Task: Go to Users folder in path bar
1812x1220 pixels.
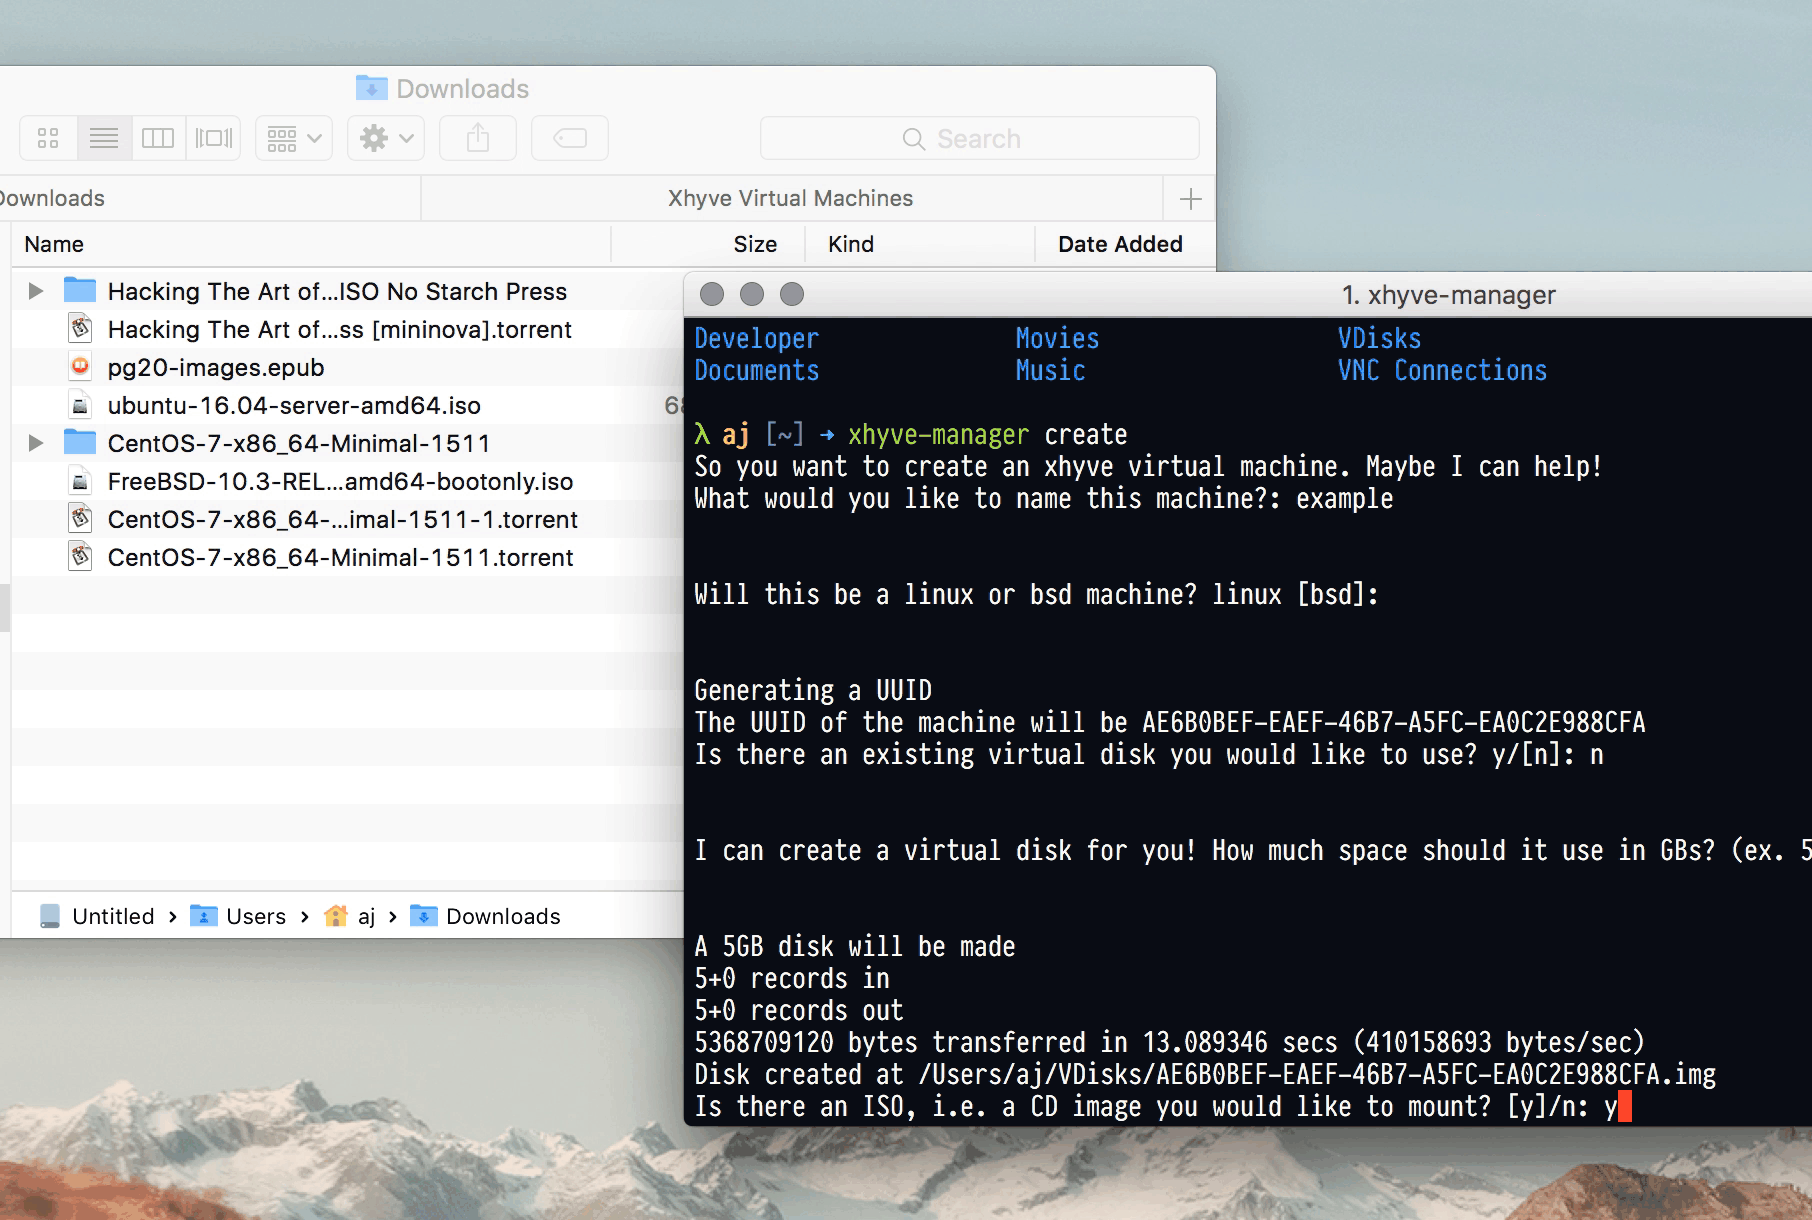Action: pyautogui.click(x=239, y=916)
